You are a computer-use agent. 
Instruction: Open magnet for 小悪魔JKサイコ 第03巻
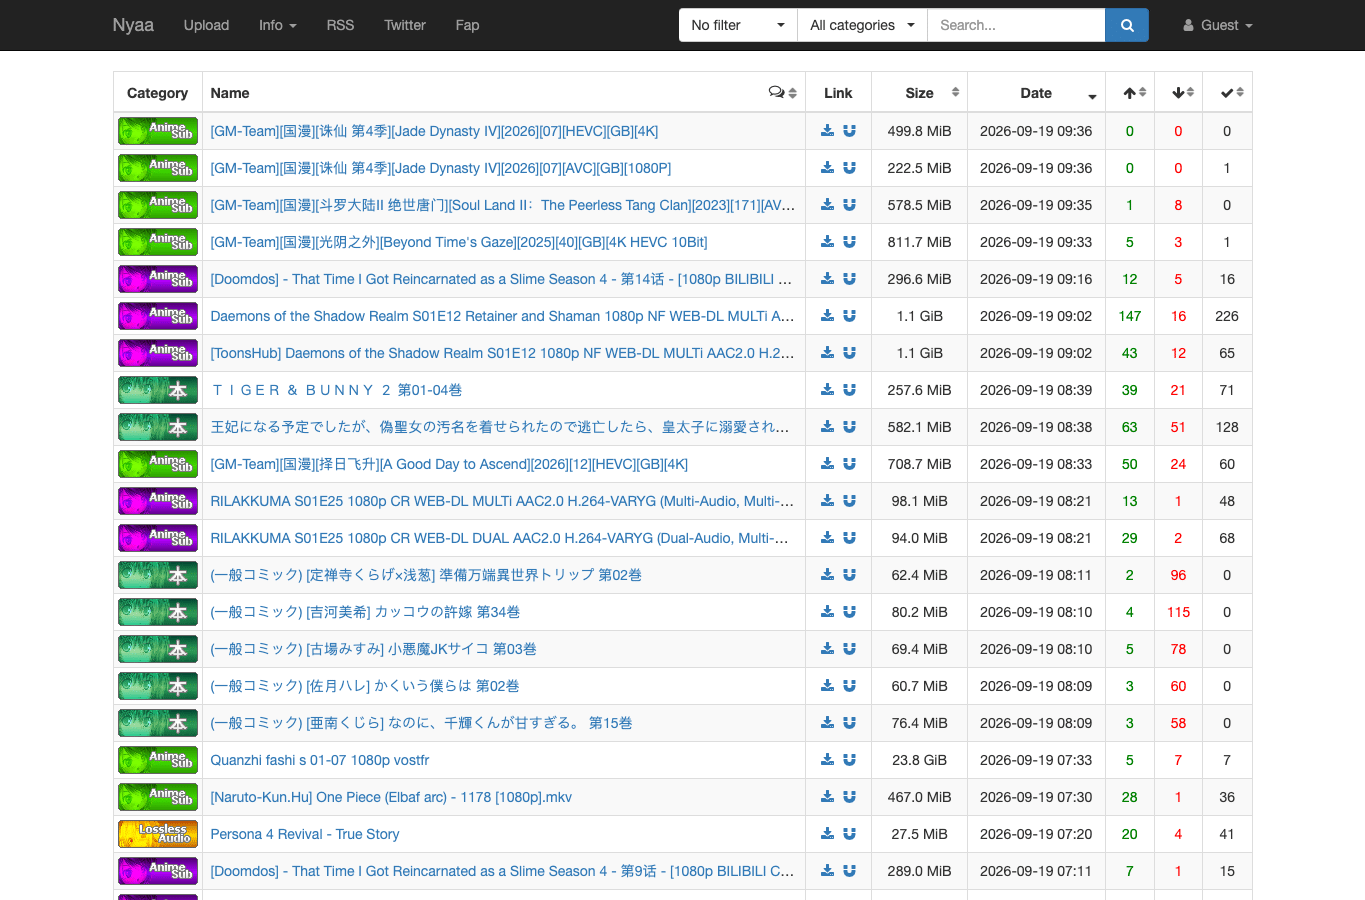tap(849, 648)
